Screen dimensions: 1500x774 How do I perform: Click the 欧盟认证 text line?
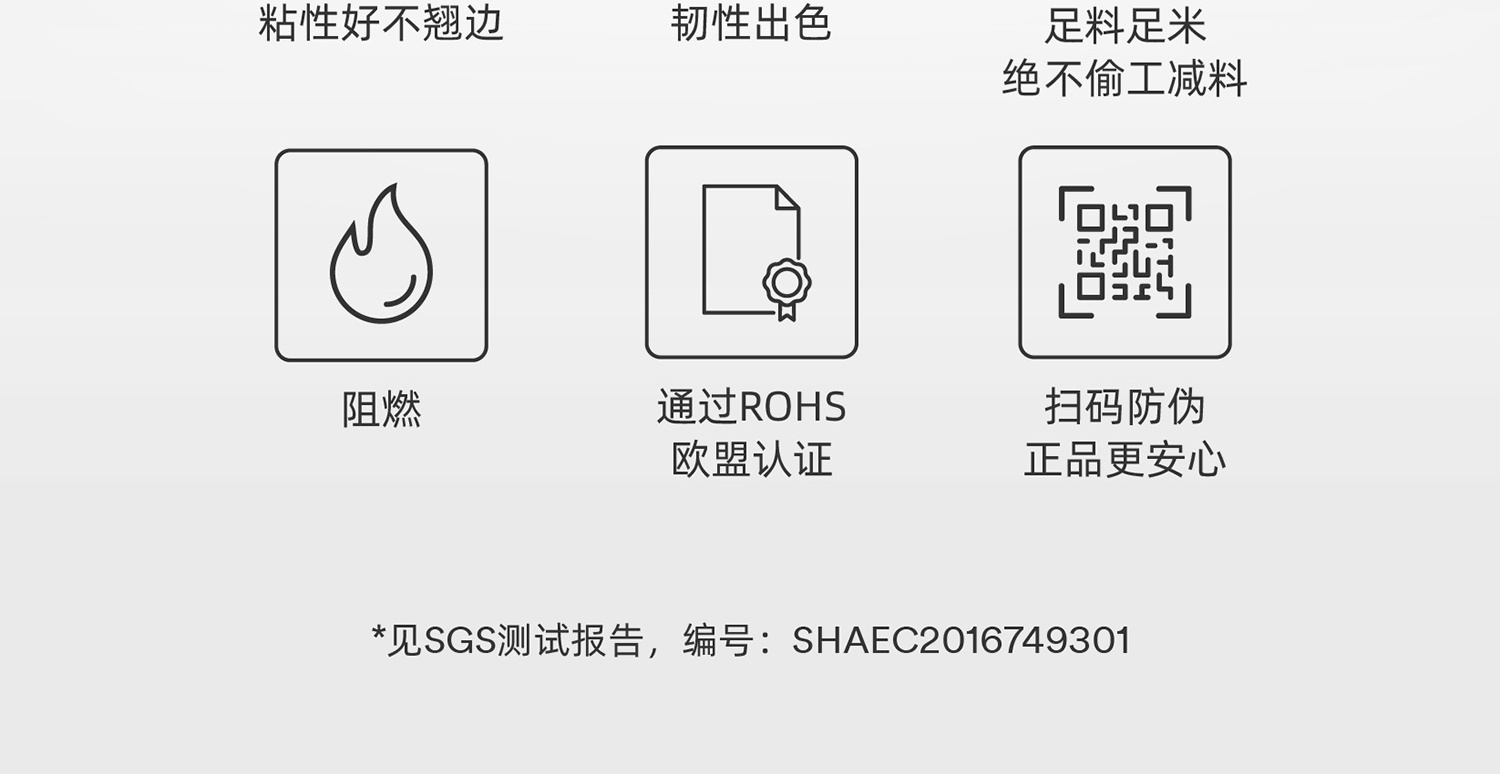click(x=751, y=460)
